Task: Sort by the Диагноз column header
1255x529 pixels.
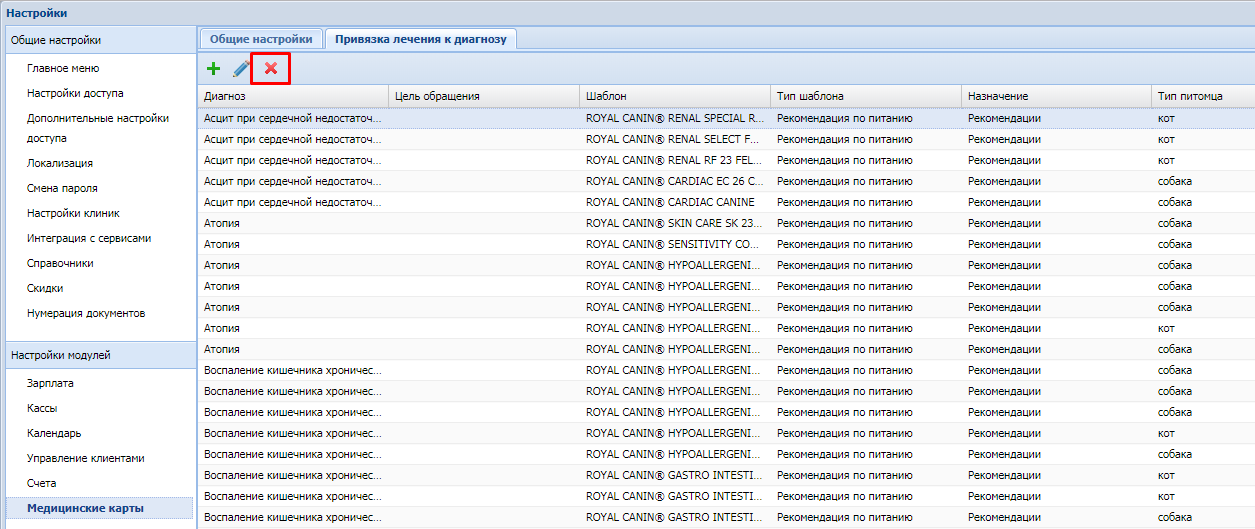Action: click(x=292, y=96)
